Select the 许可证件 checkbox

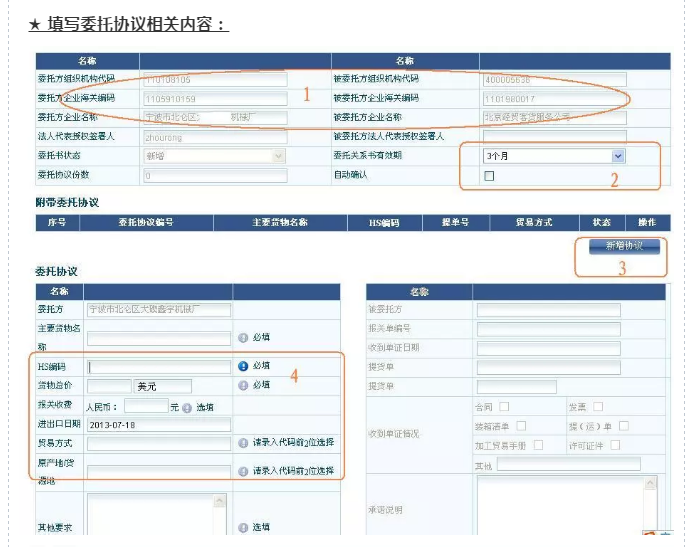(615, 445)
